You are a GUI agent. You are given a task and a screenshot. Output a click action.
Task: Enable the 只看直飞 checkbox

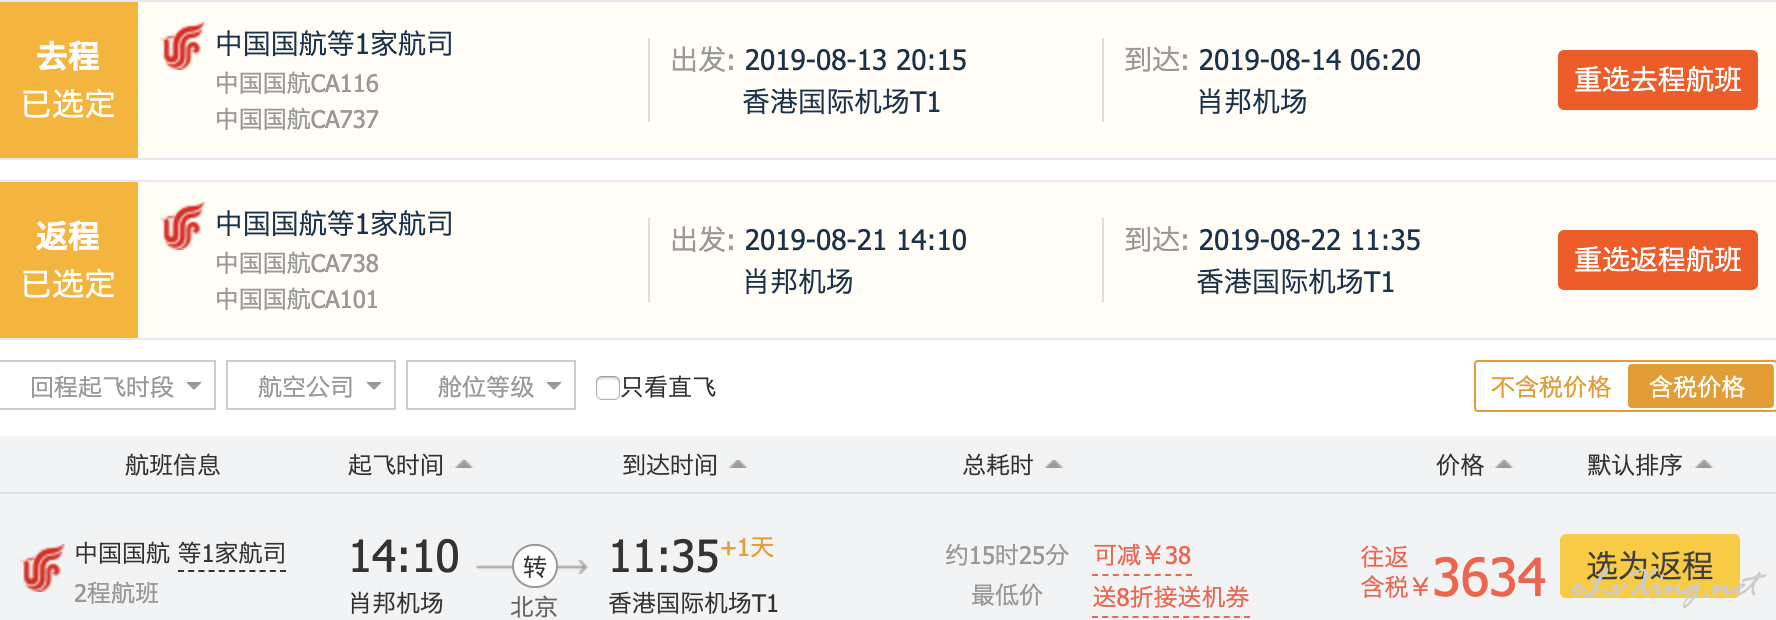click(607, 387)
